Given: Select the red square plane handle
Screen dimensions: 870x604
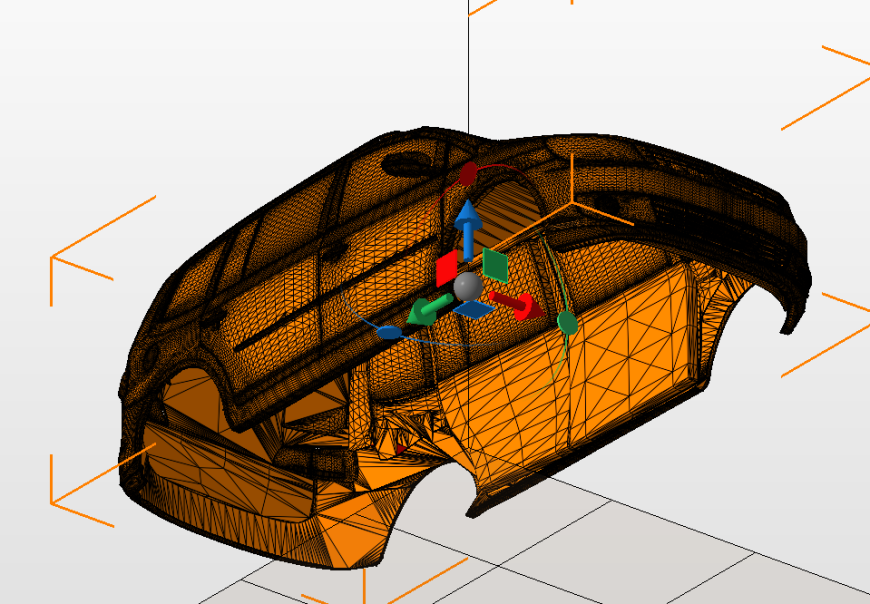Looking at the screenshot, I should (x=447, y=268).
